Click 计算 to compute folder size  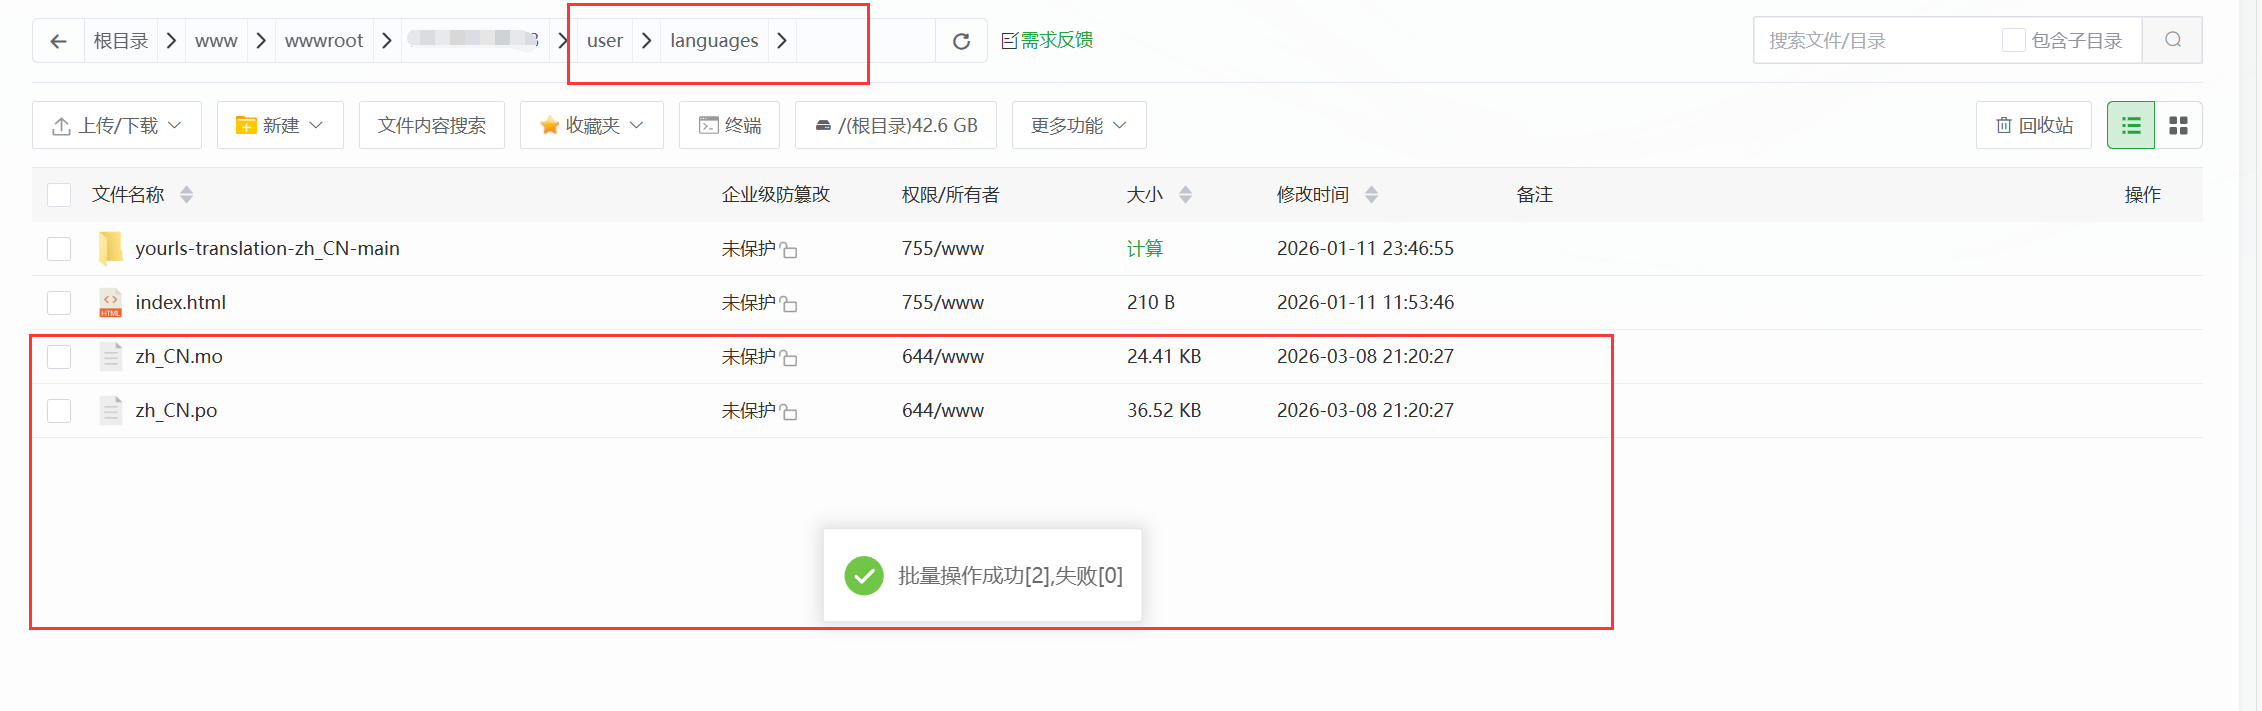click(1145, 248)
